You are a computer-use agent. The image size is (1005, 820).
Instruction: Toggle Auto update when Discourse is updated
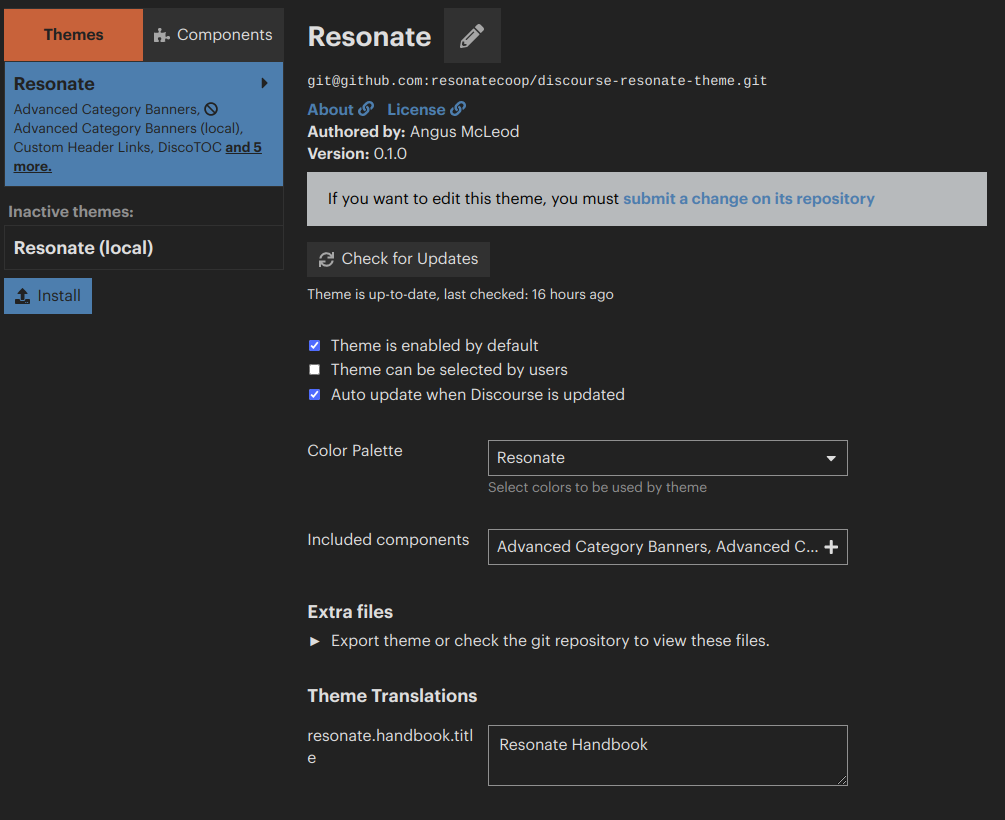coord(315,394)
